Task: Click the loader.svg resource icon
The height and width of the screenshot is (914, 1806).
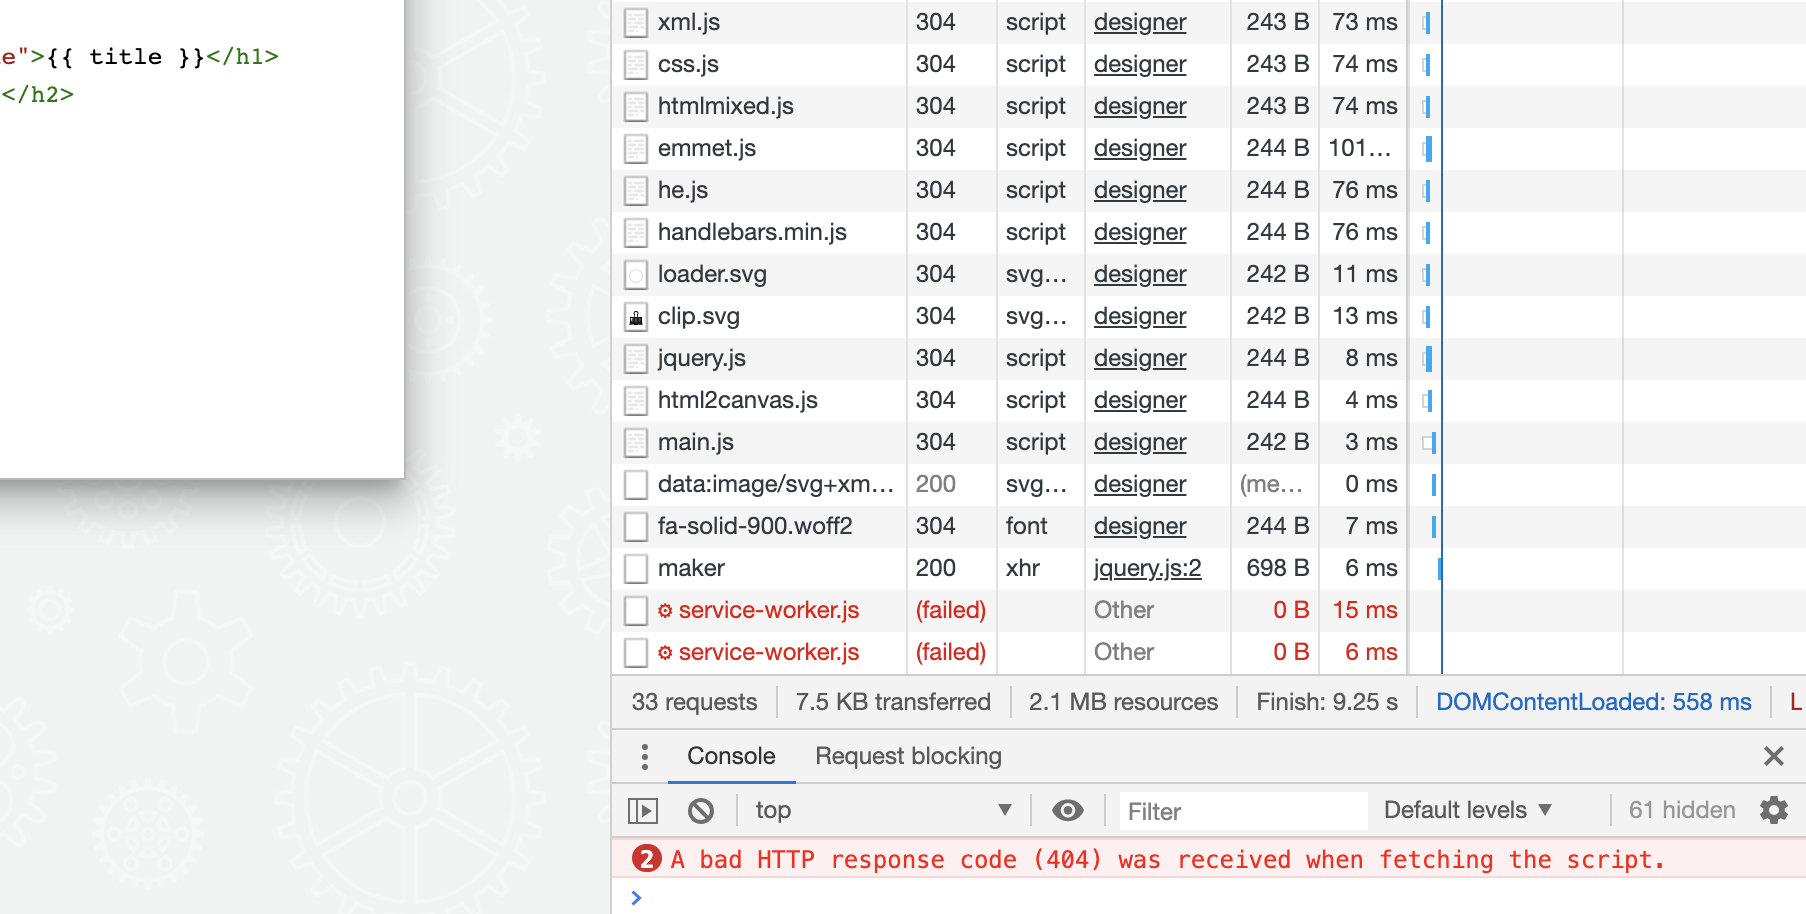Action: coord(635,274)
